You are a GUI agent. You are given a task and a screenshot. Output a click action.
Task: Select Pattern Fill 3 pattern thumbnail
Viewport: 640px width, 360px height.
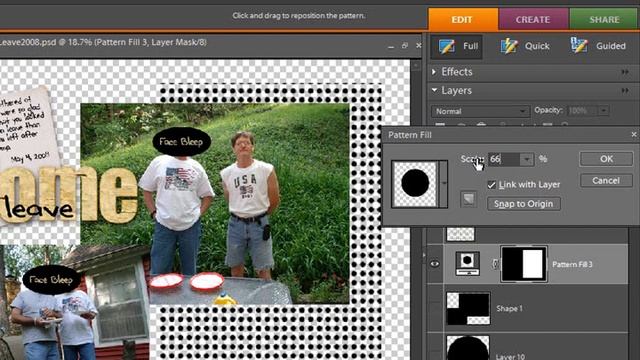point(468,263)
